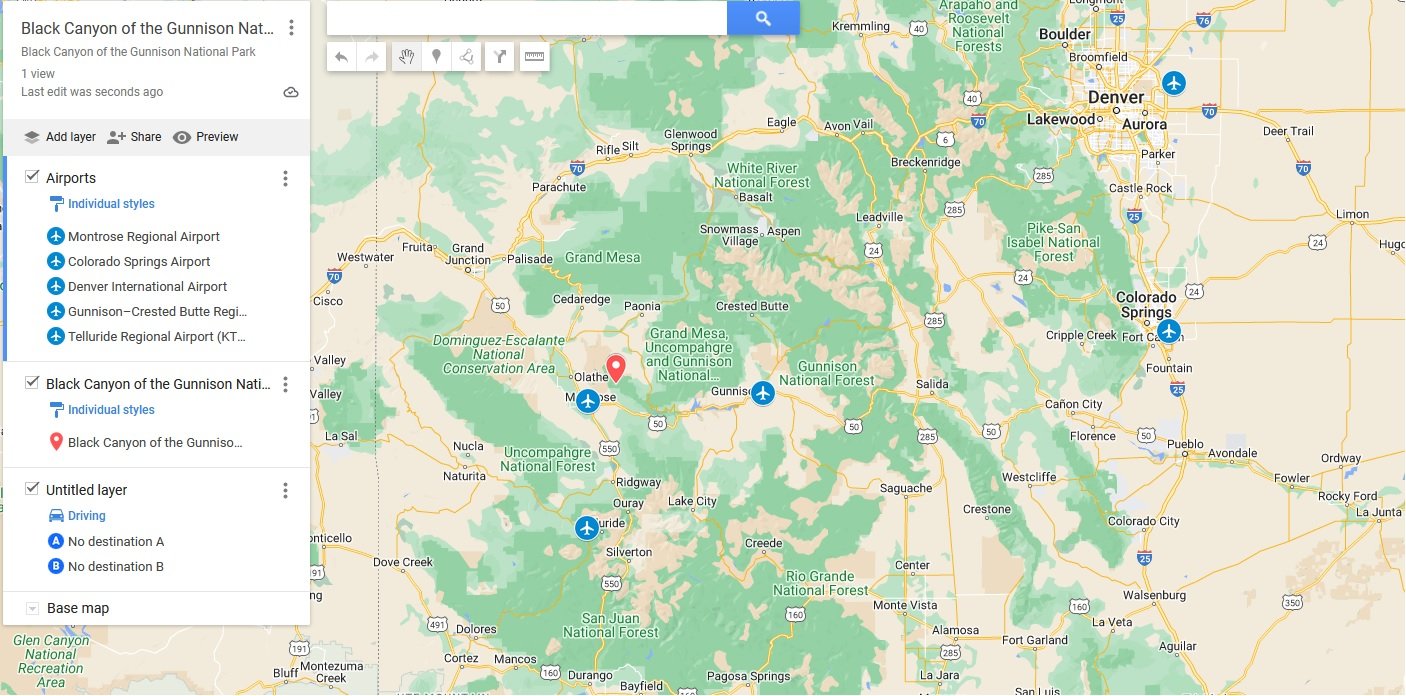Focus the map search input field
This screenshot has height=696, width=1406.
point(527,18)
